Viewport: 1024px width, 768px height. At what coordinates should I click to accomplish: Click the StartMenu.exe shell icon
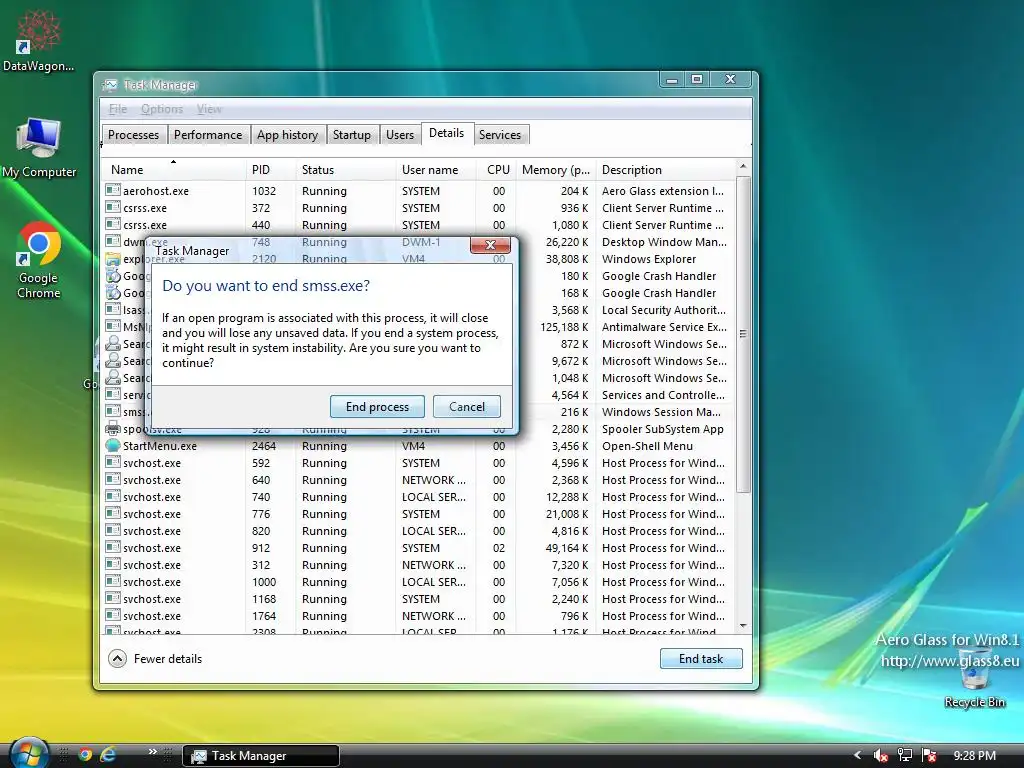pos(113,445)
